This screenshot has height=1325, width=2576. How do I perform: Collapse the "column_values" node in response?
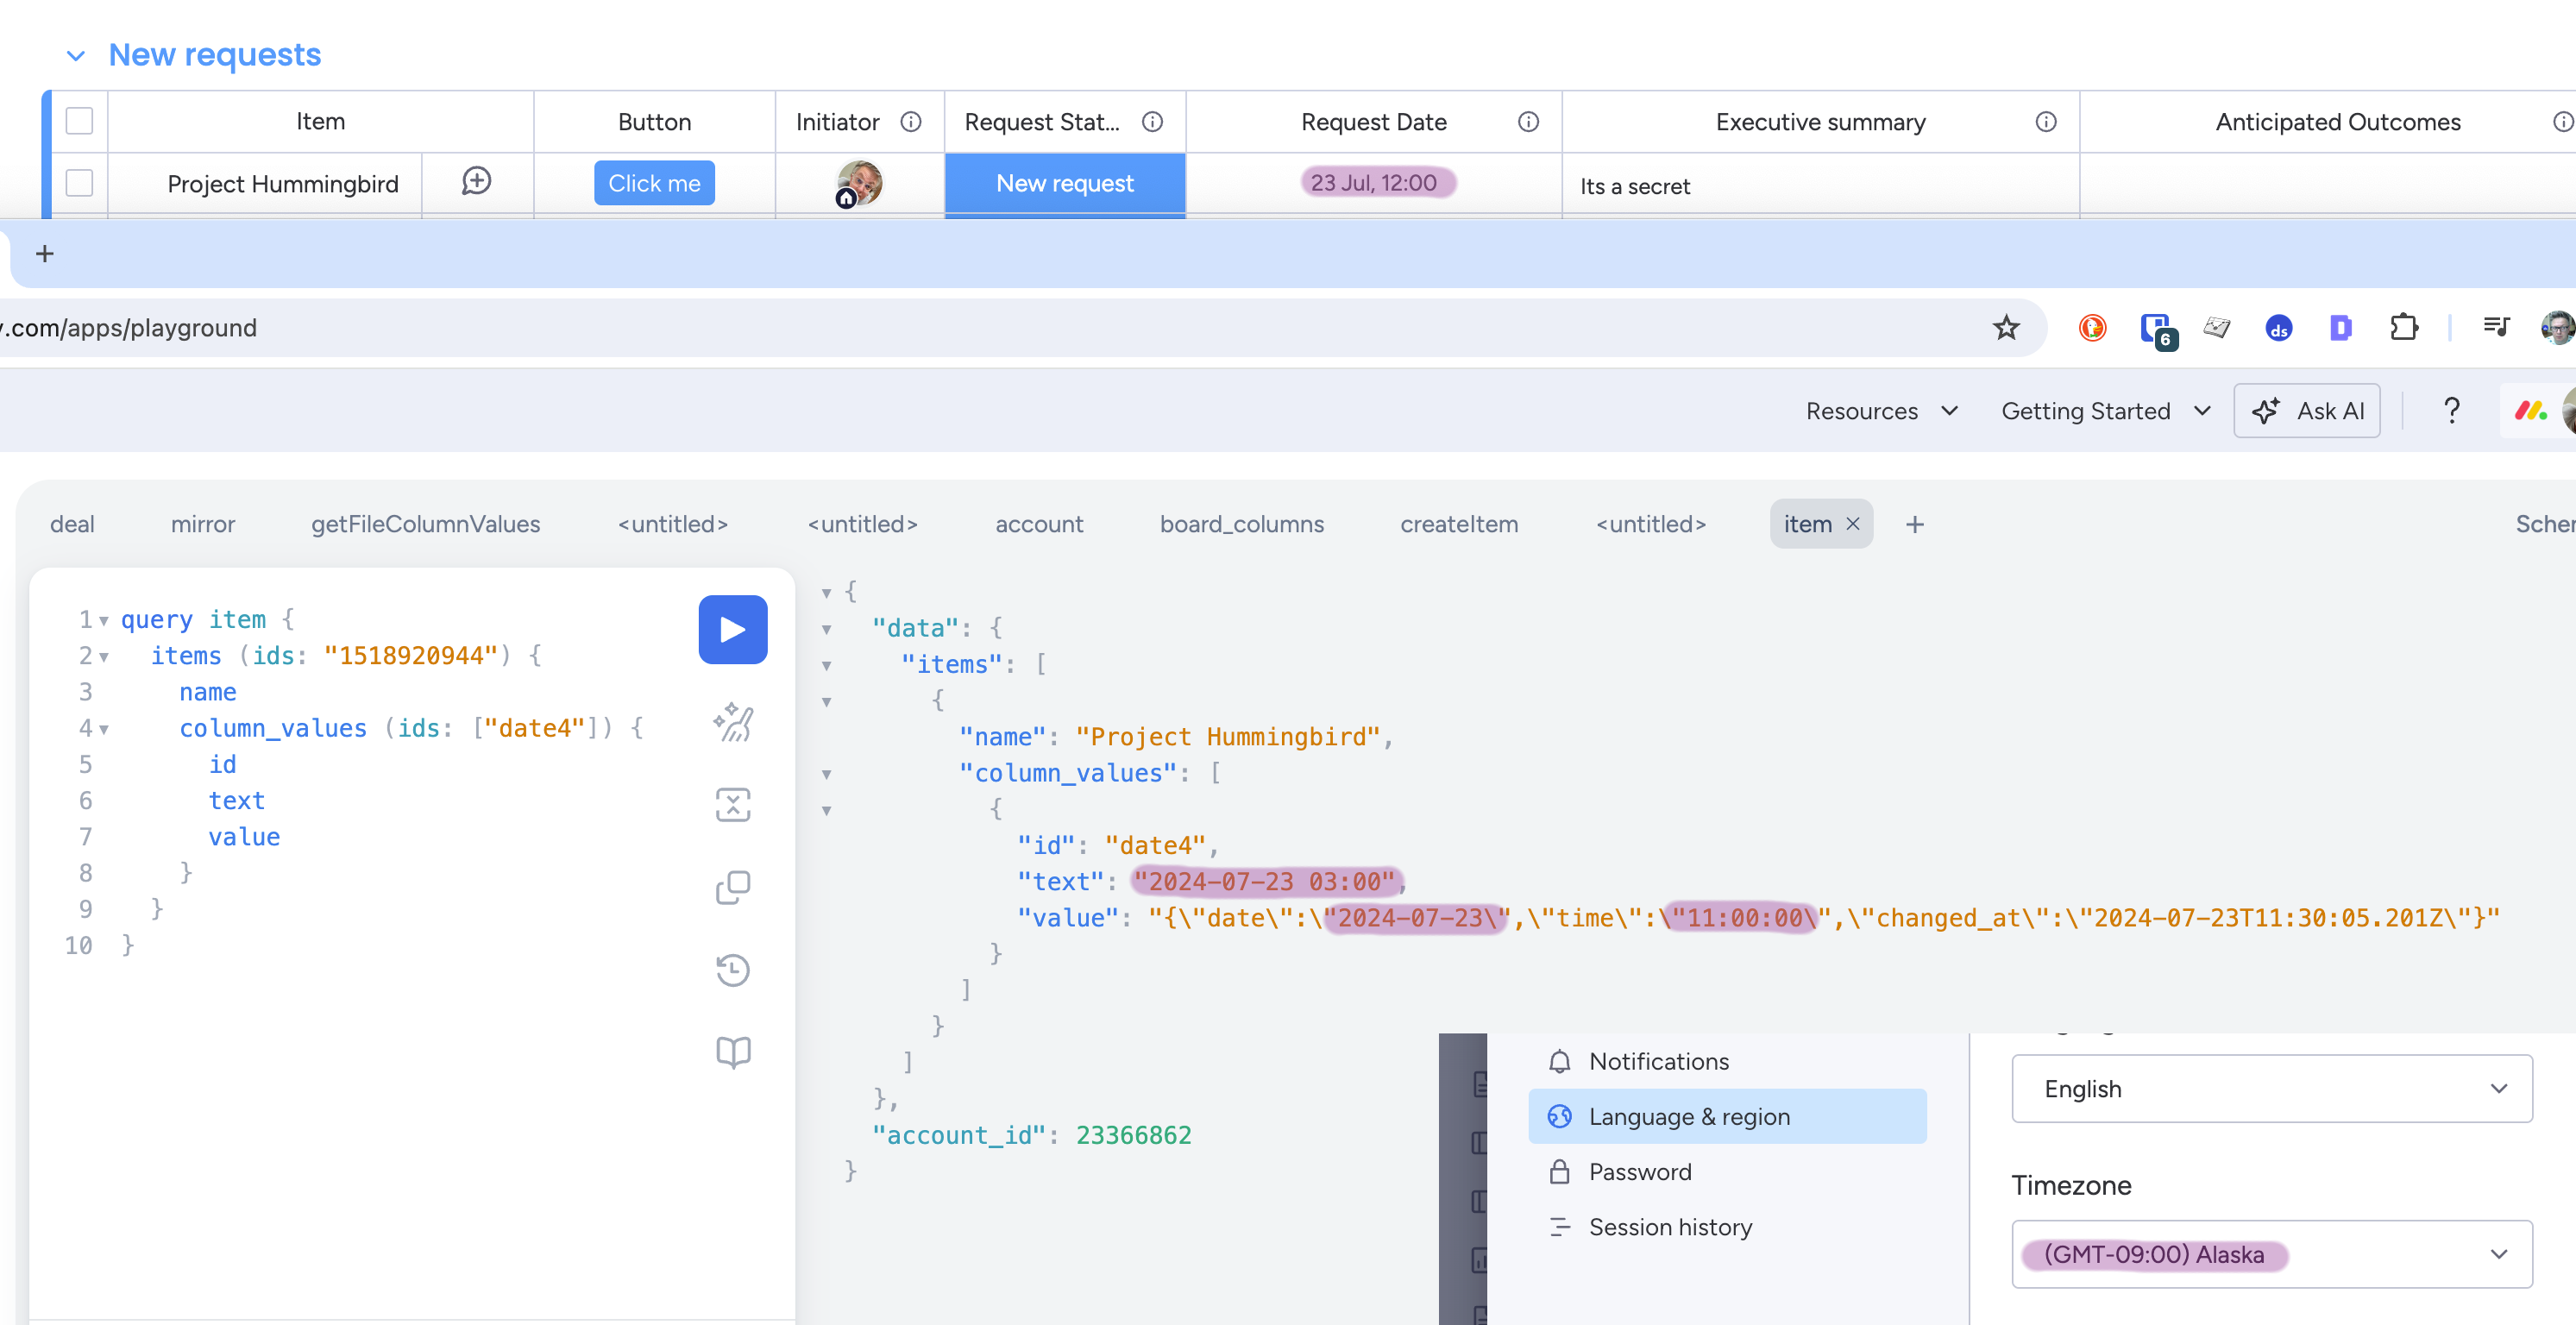827,775
